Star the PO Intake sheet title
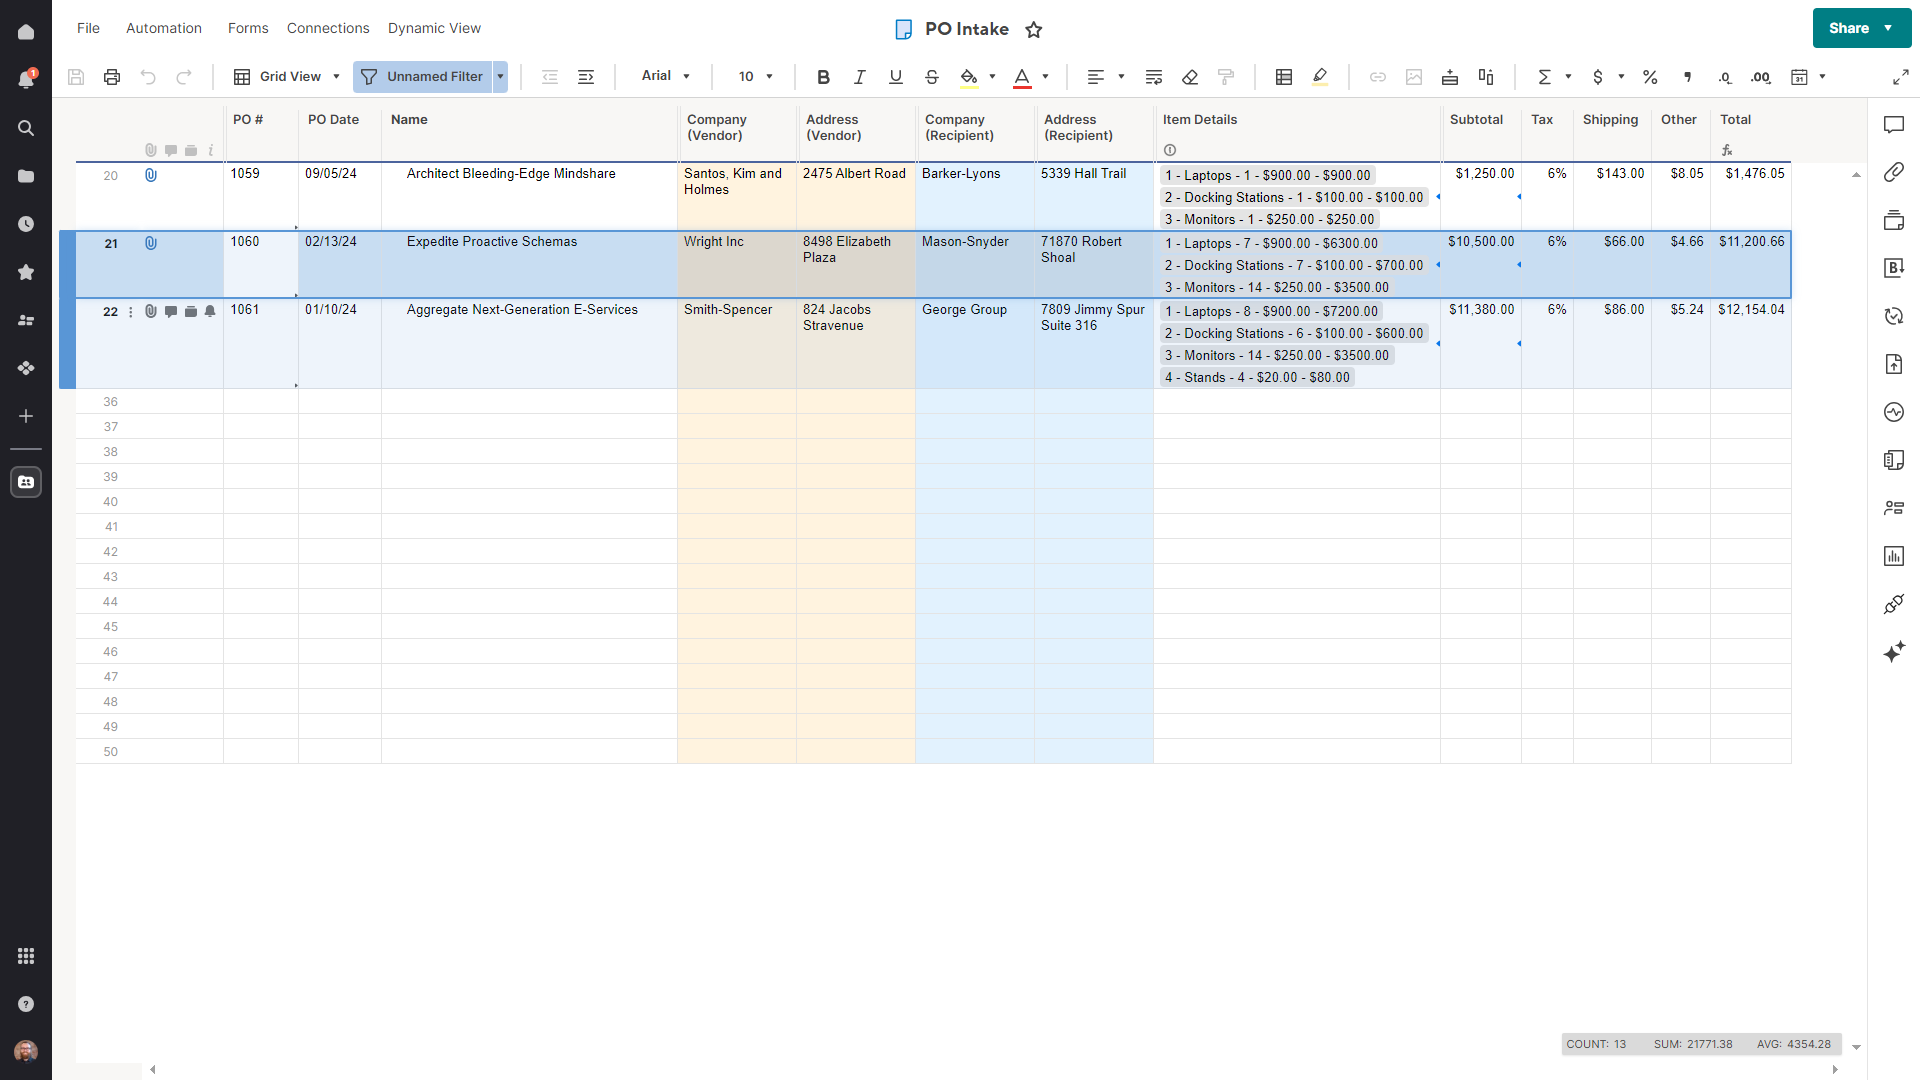 coord(1034,29)
